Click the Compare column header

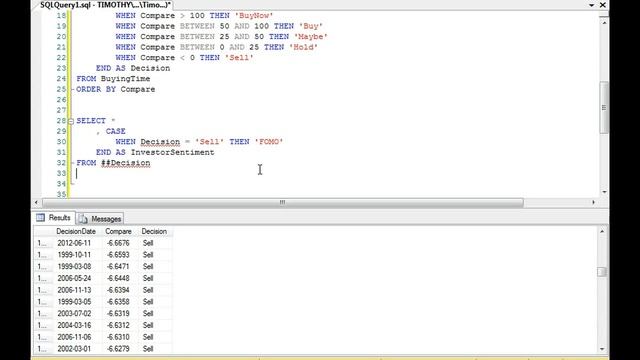coord(118,231)
